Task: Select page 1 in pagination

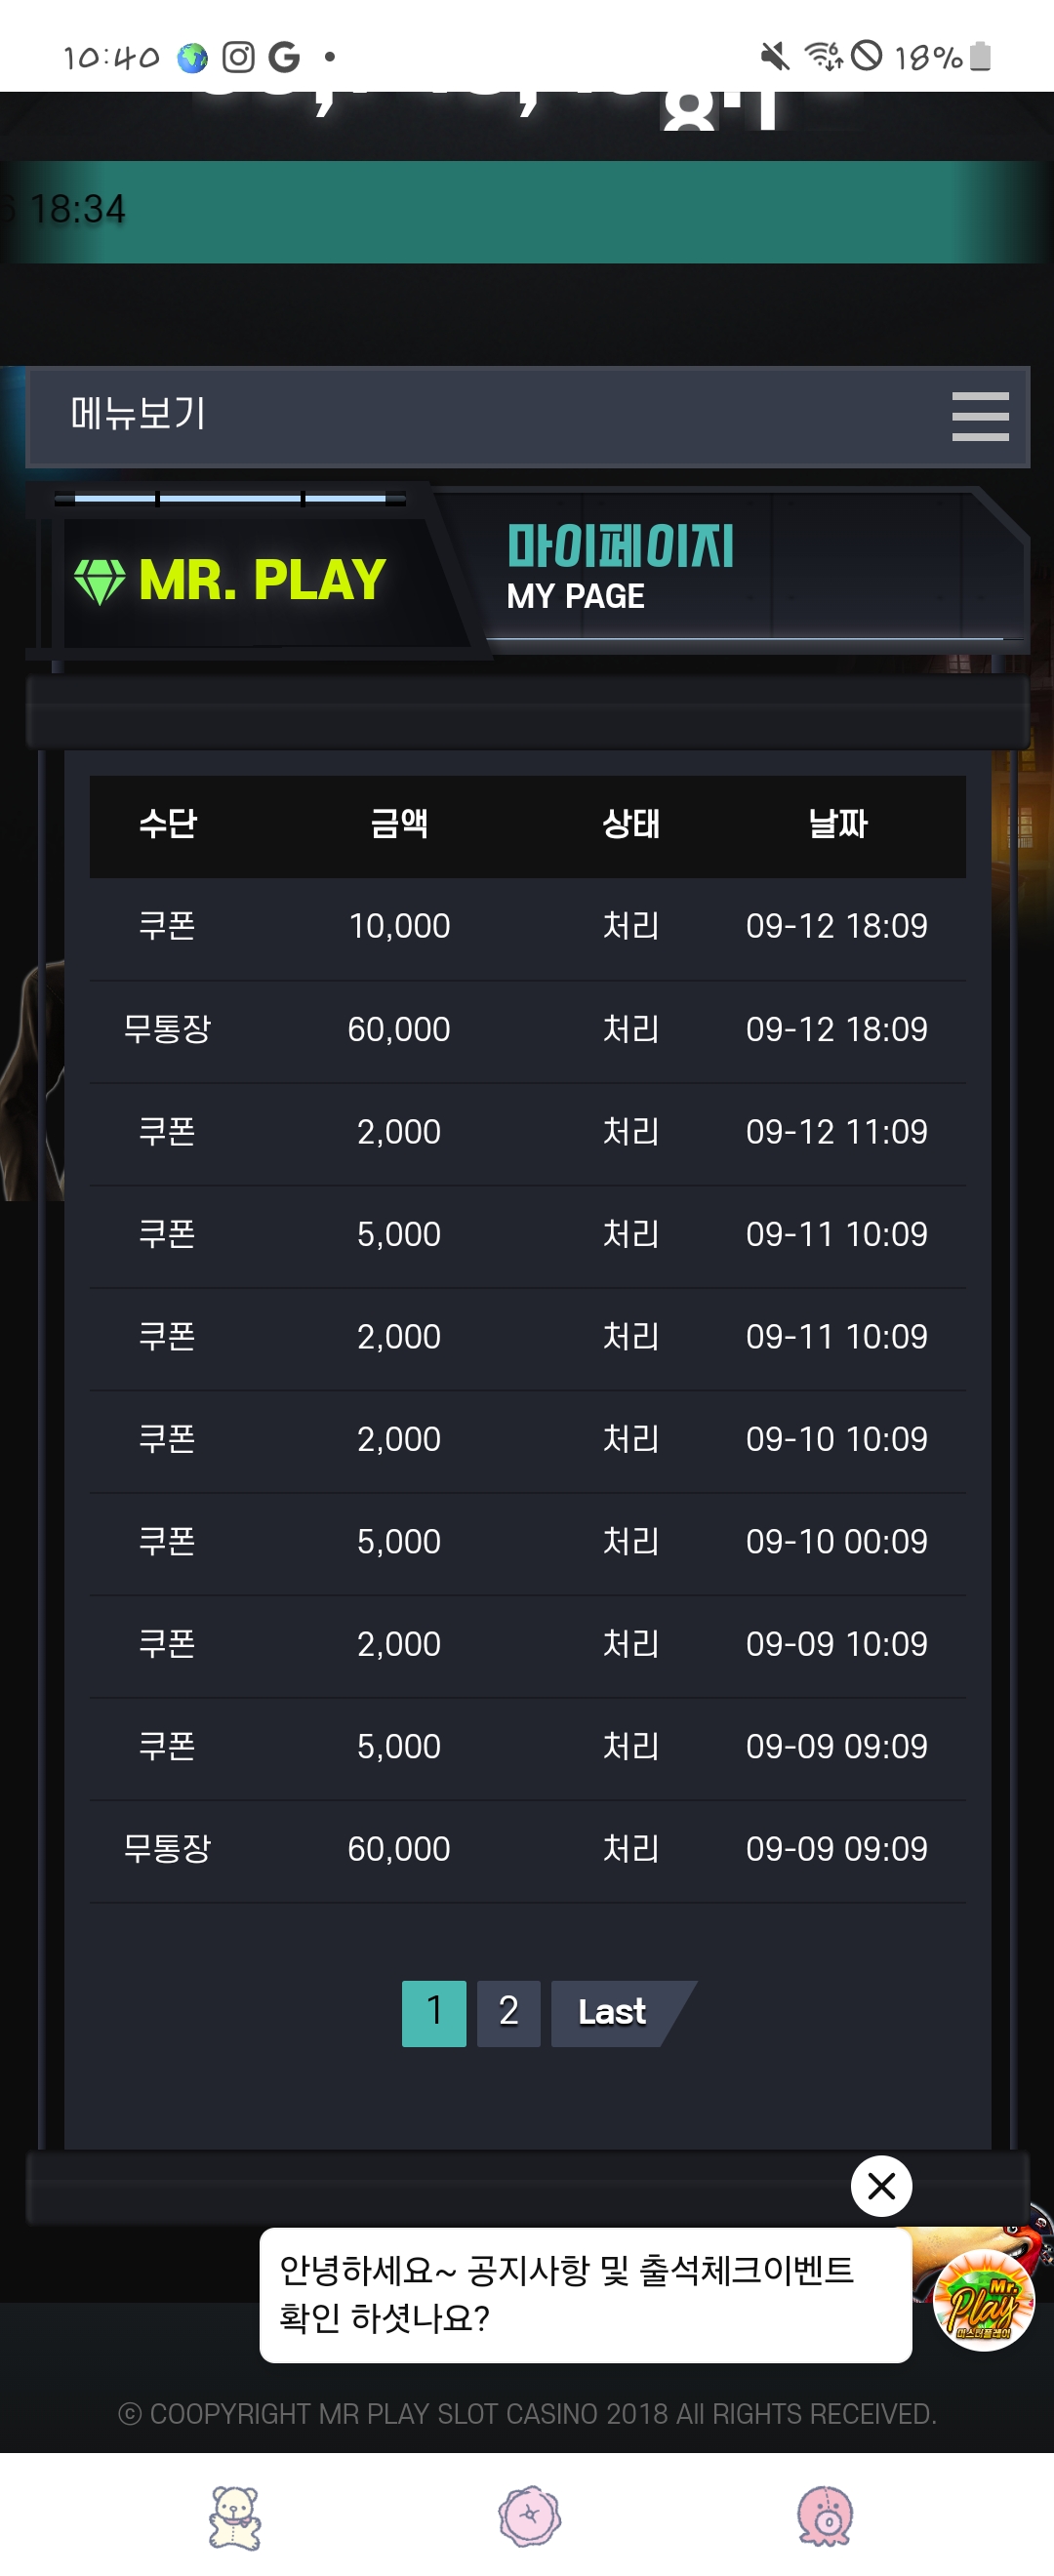Action: pos(434,2013)
